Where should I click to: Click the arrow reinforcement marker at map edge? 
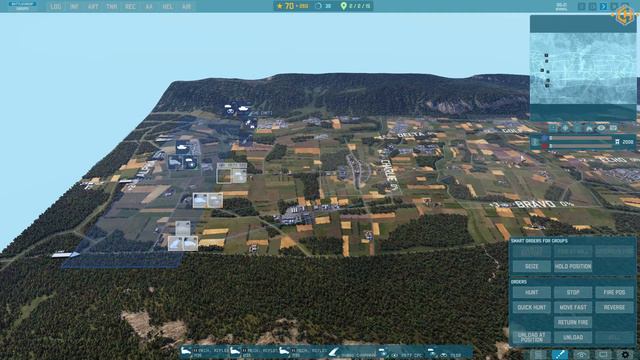click(65, 255)
